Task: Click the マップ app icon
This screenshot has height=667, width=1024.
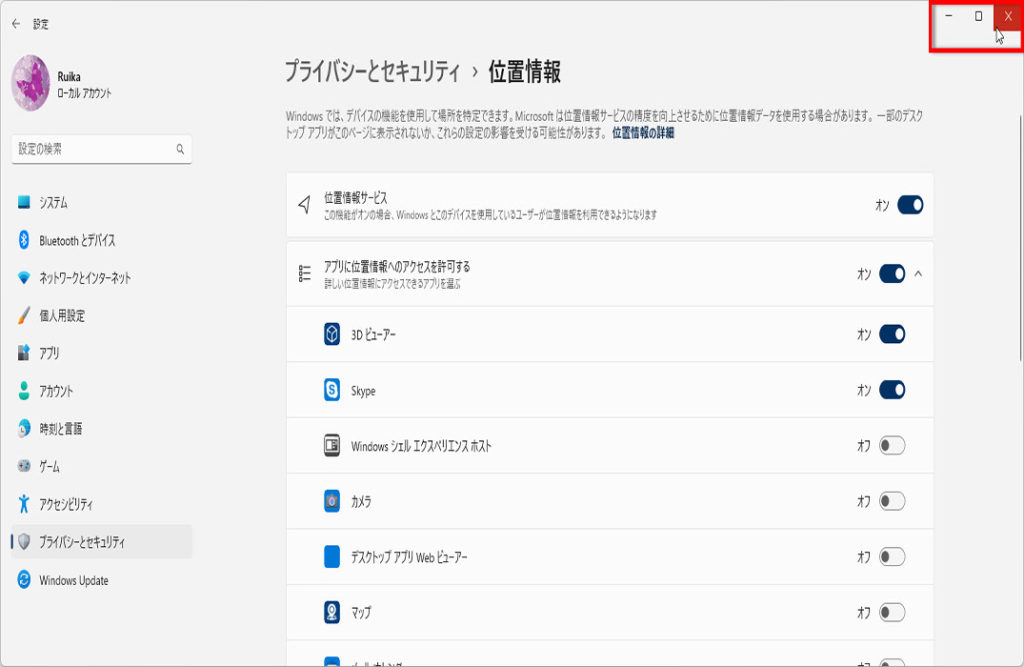Action: pyautogui.click(x=332, y=612)
